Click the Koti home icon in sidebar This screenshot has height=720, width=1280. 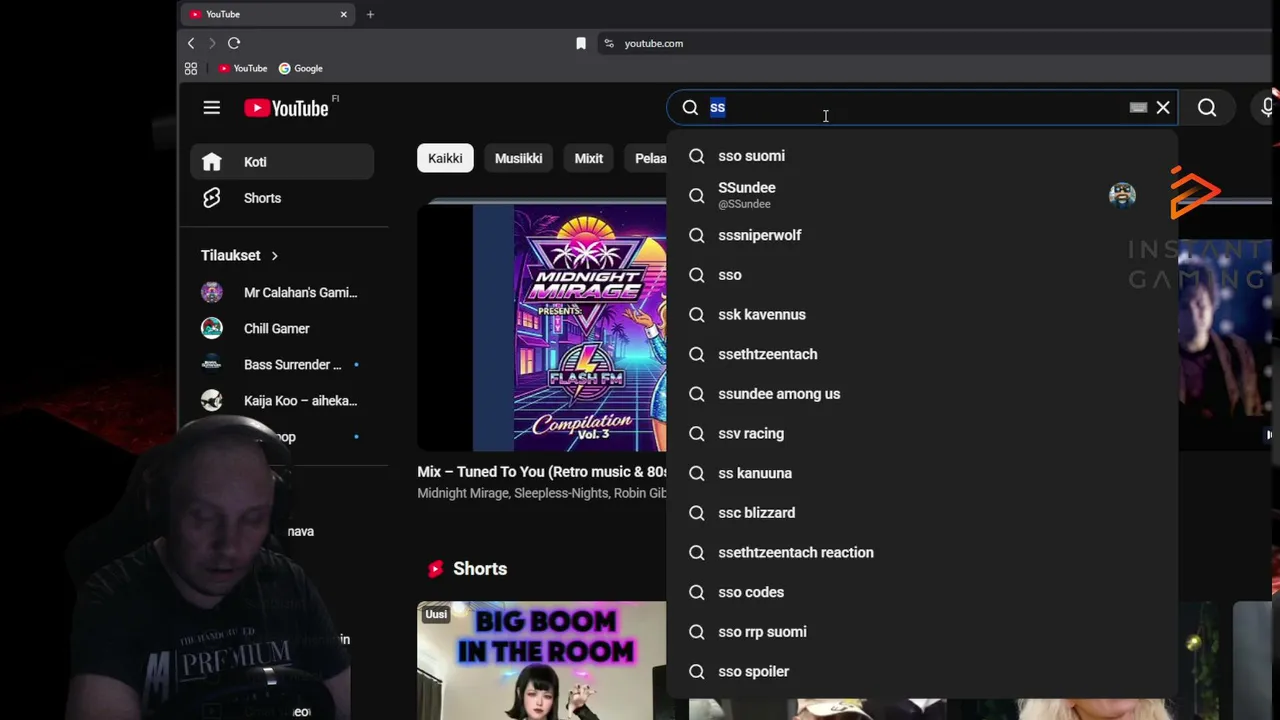(211, 161)
